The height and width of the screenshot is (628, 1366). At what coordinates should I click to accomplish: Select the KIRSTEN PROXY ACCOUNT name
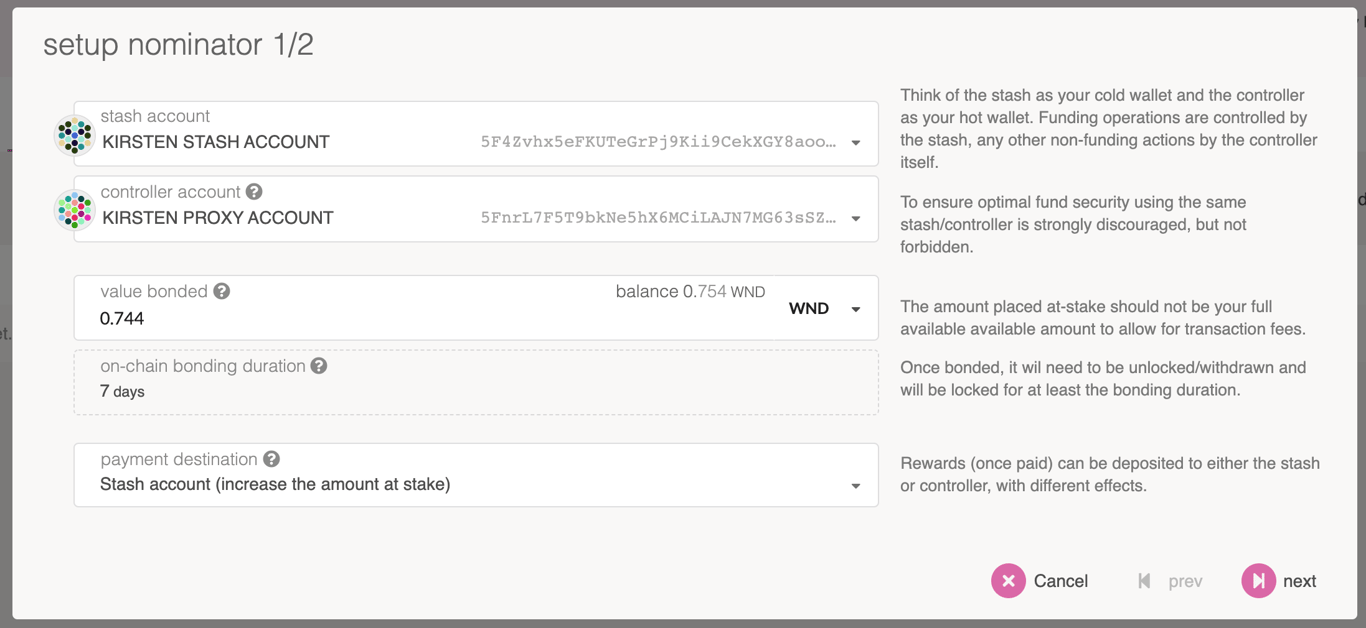point(218,218)
